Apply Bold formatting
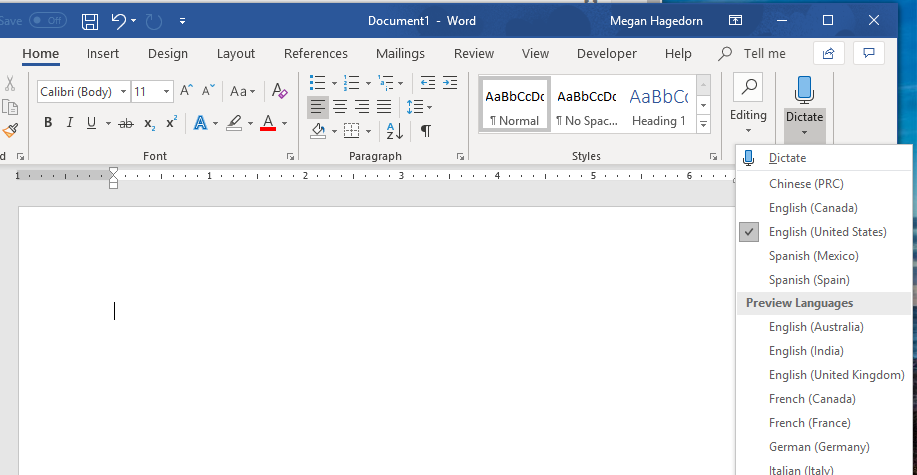Viewport: 917px width, 475px height. coord(48,123)
